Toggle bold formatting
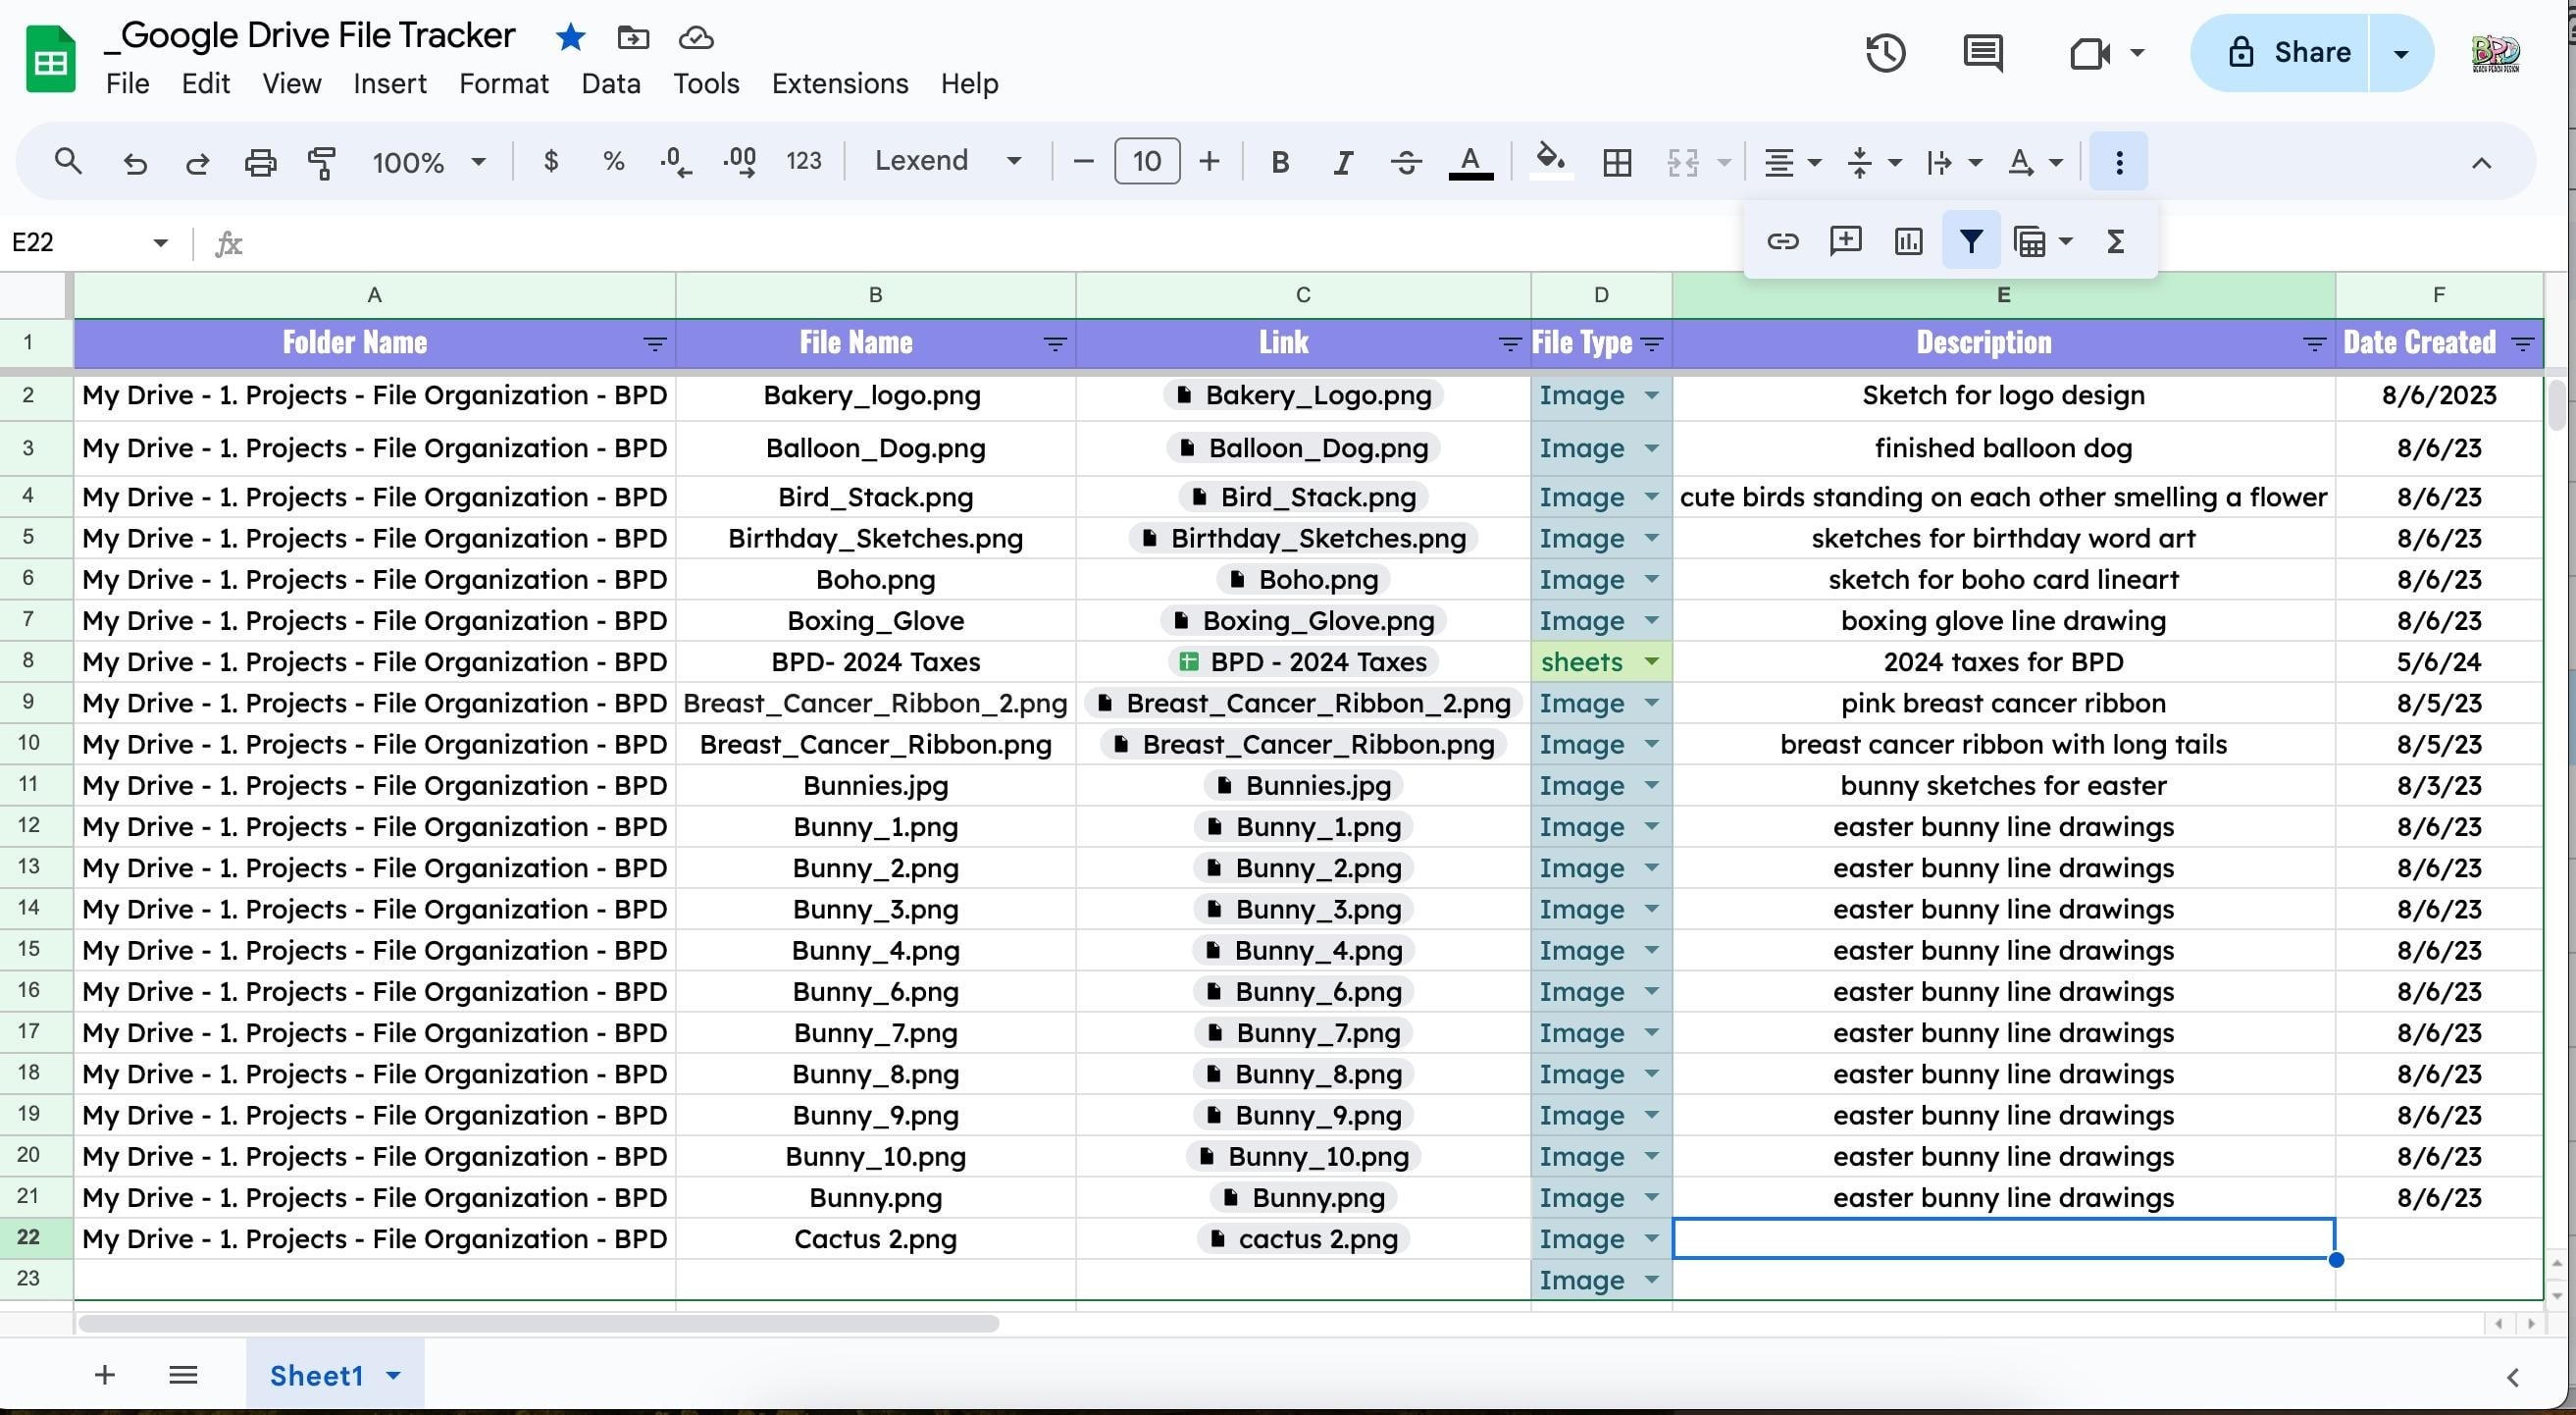 point(1280,162)
